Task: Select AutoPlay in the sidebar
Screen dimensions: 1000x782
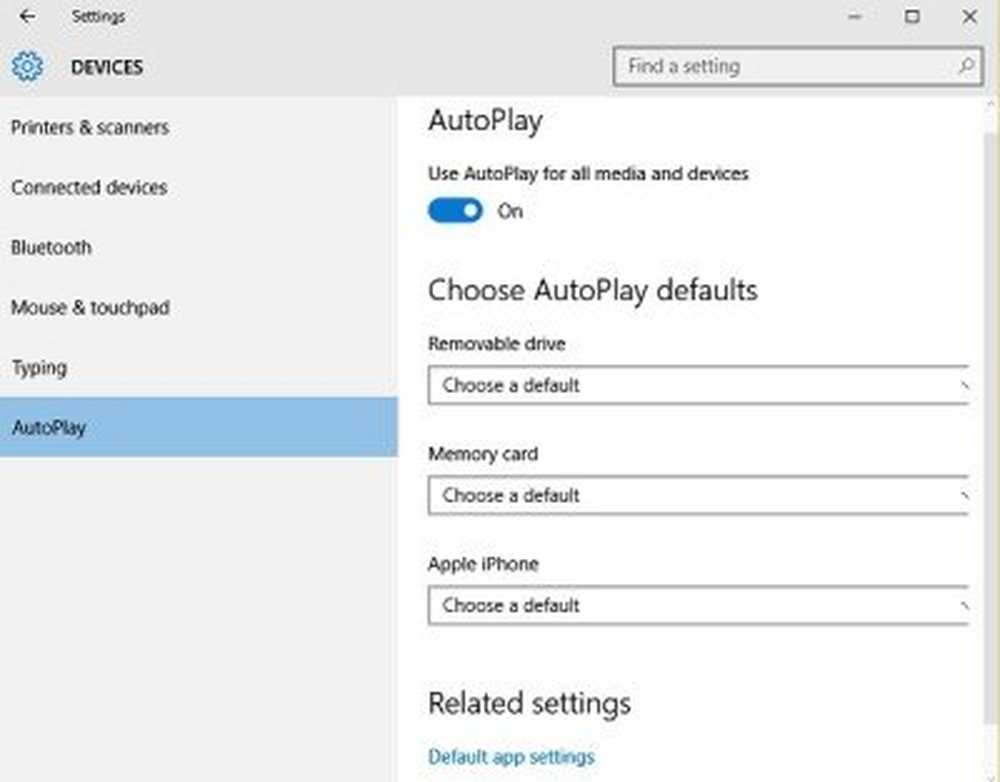Action: point(198,427)
